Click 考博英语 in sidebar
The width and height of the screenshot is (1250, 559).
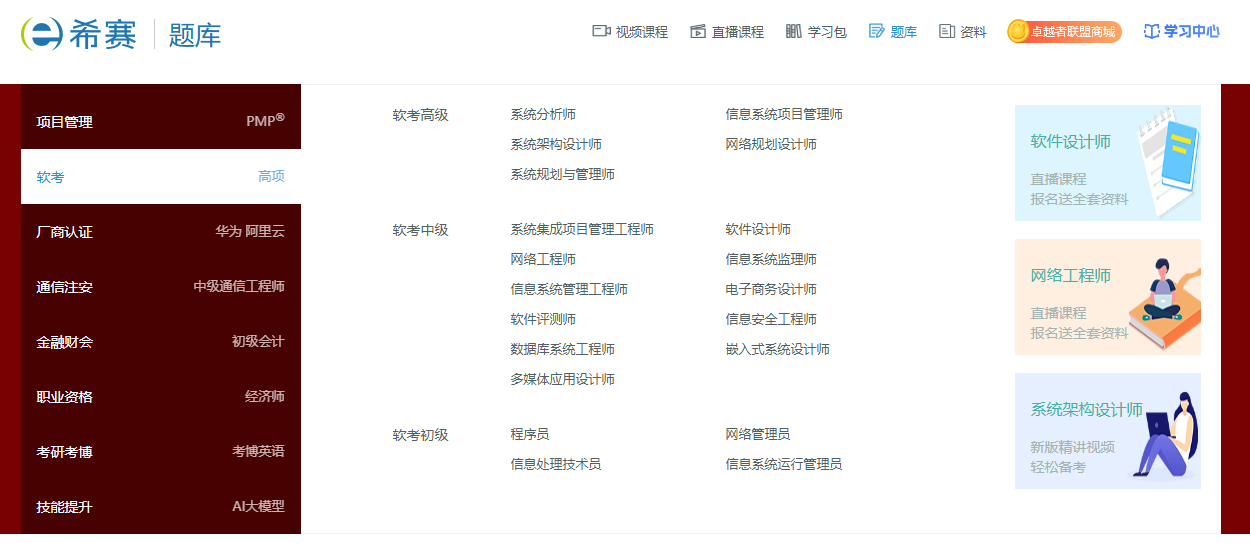point(258,452)
